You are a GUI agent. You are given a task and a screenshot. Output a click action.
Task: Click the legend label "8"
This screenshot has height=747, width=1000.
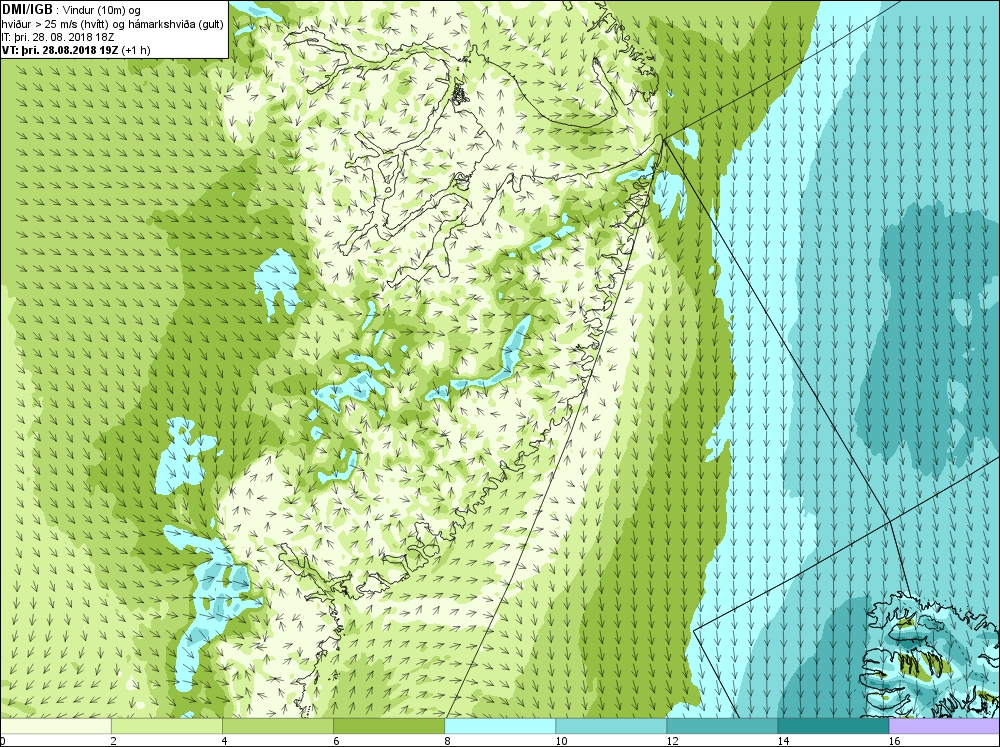coord(447,741)
